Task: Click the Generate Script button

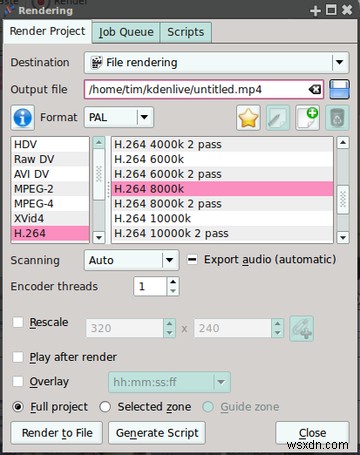Action: coord(157,433)
